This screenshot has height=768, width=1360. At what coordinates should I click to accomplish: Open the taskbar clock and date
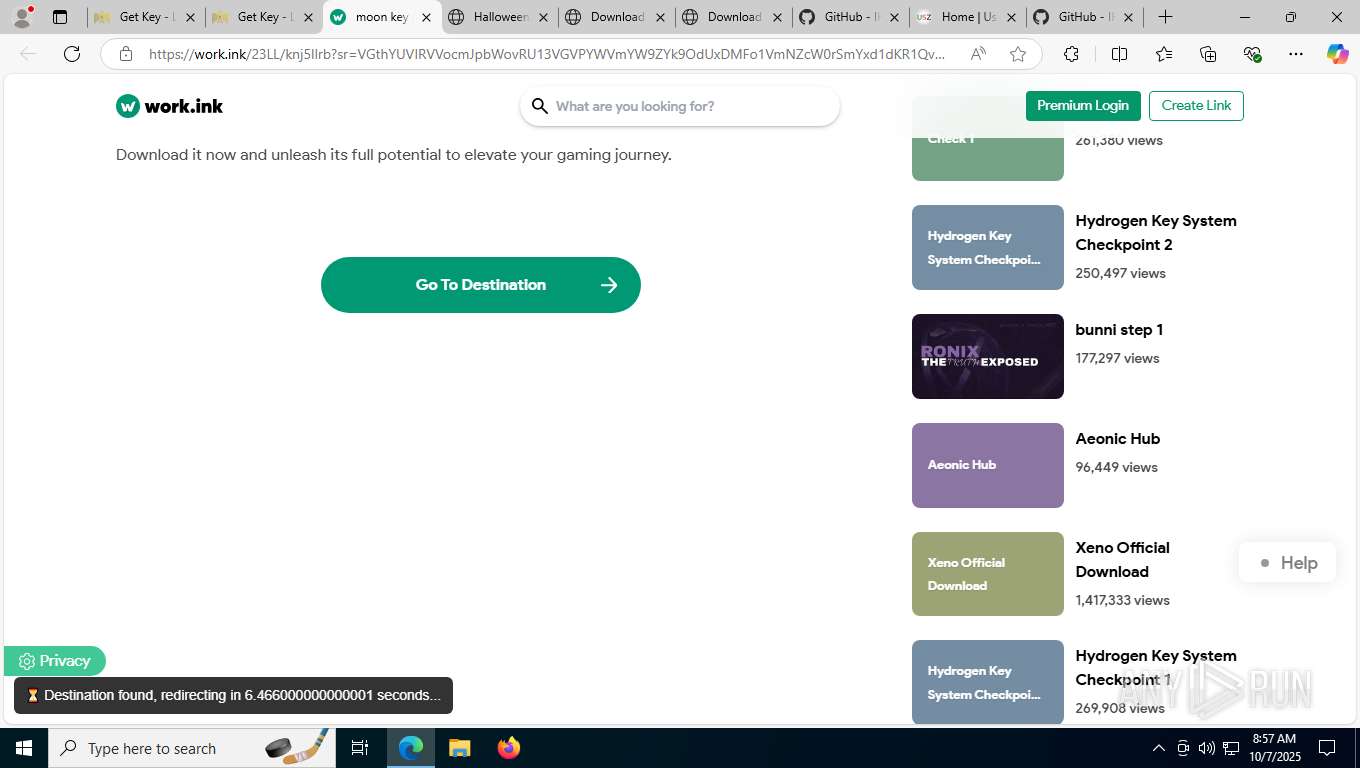pyautogui.click(x=1274, y=748)
